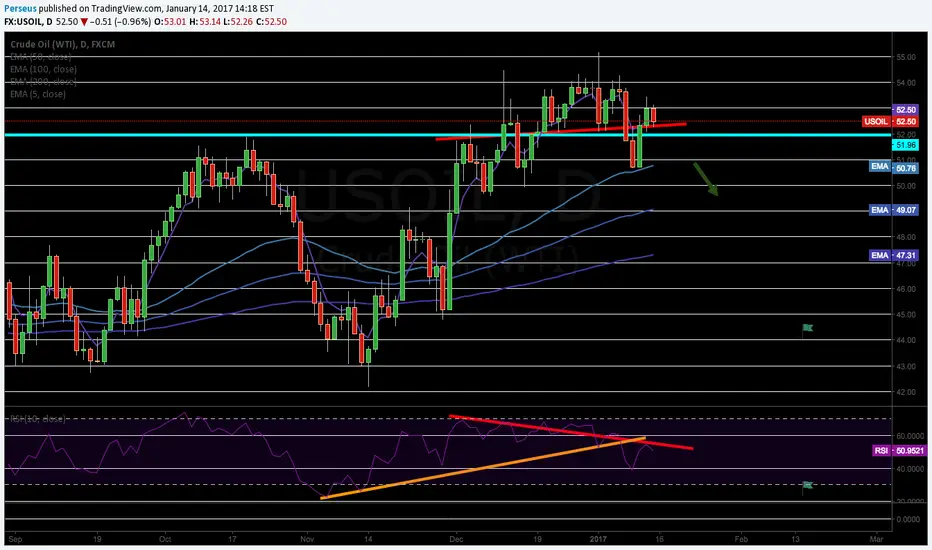Click the Nov date label on time axis
The height and width of the screenshot is (550, 932).
pos(307,539)
